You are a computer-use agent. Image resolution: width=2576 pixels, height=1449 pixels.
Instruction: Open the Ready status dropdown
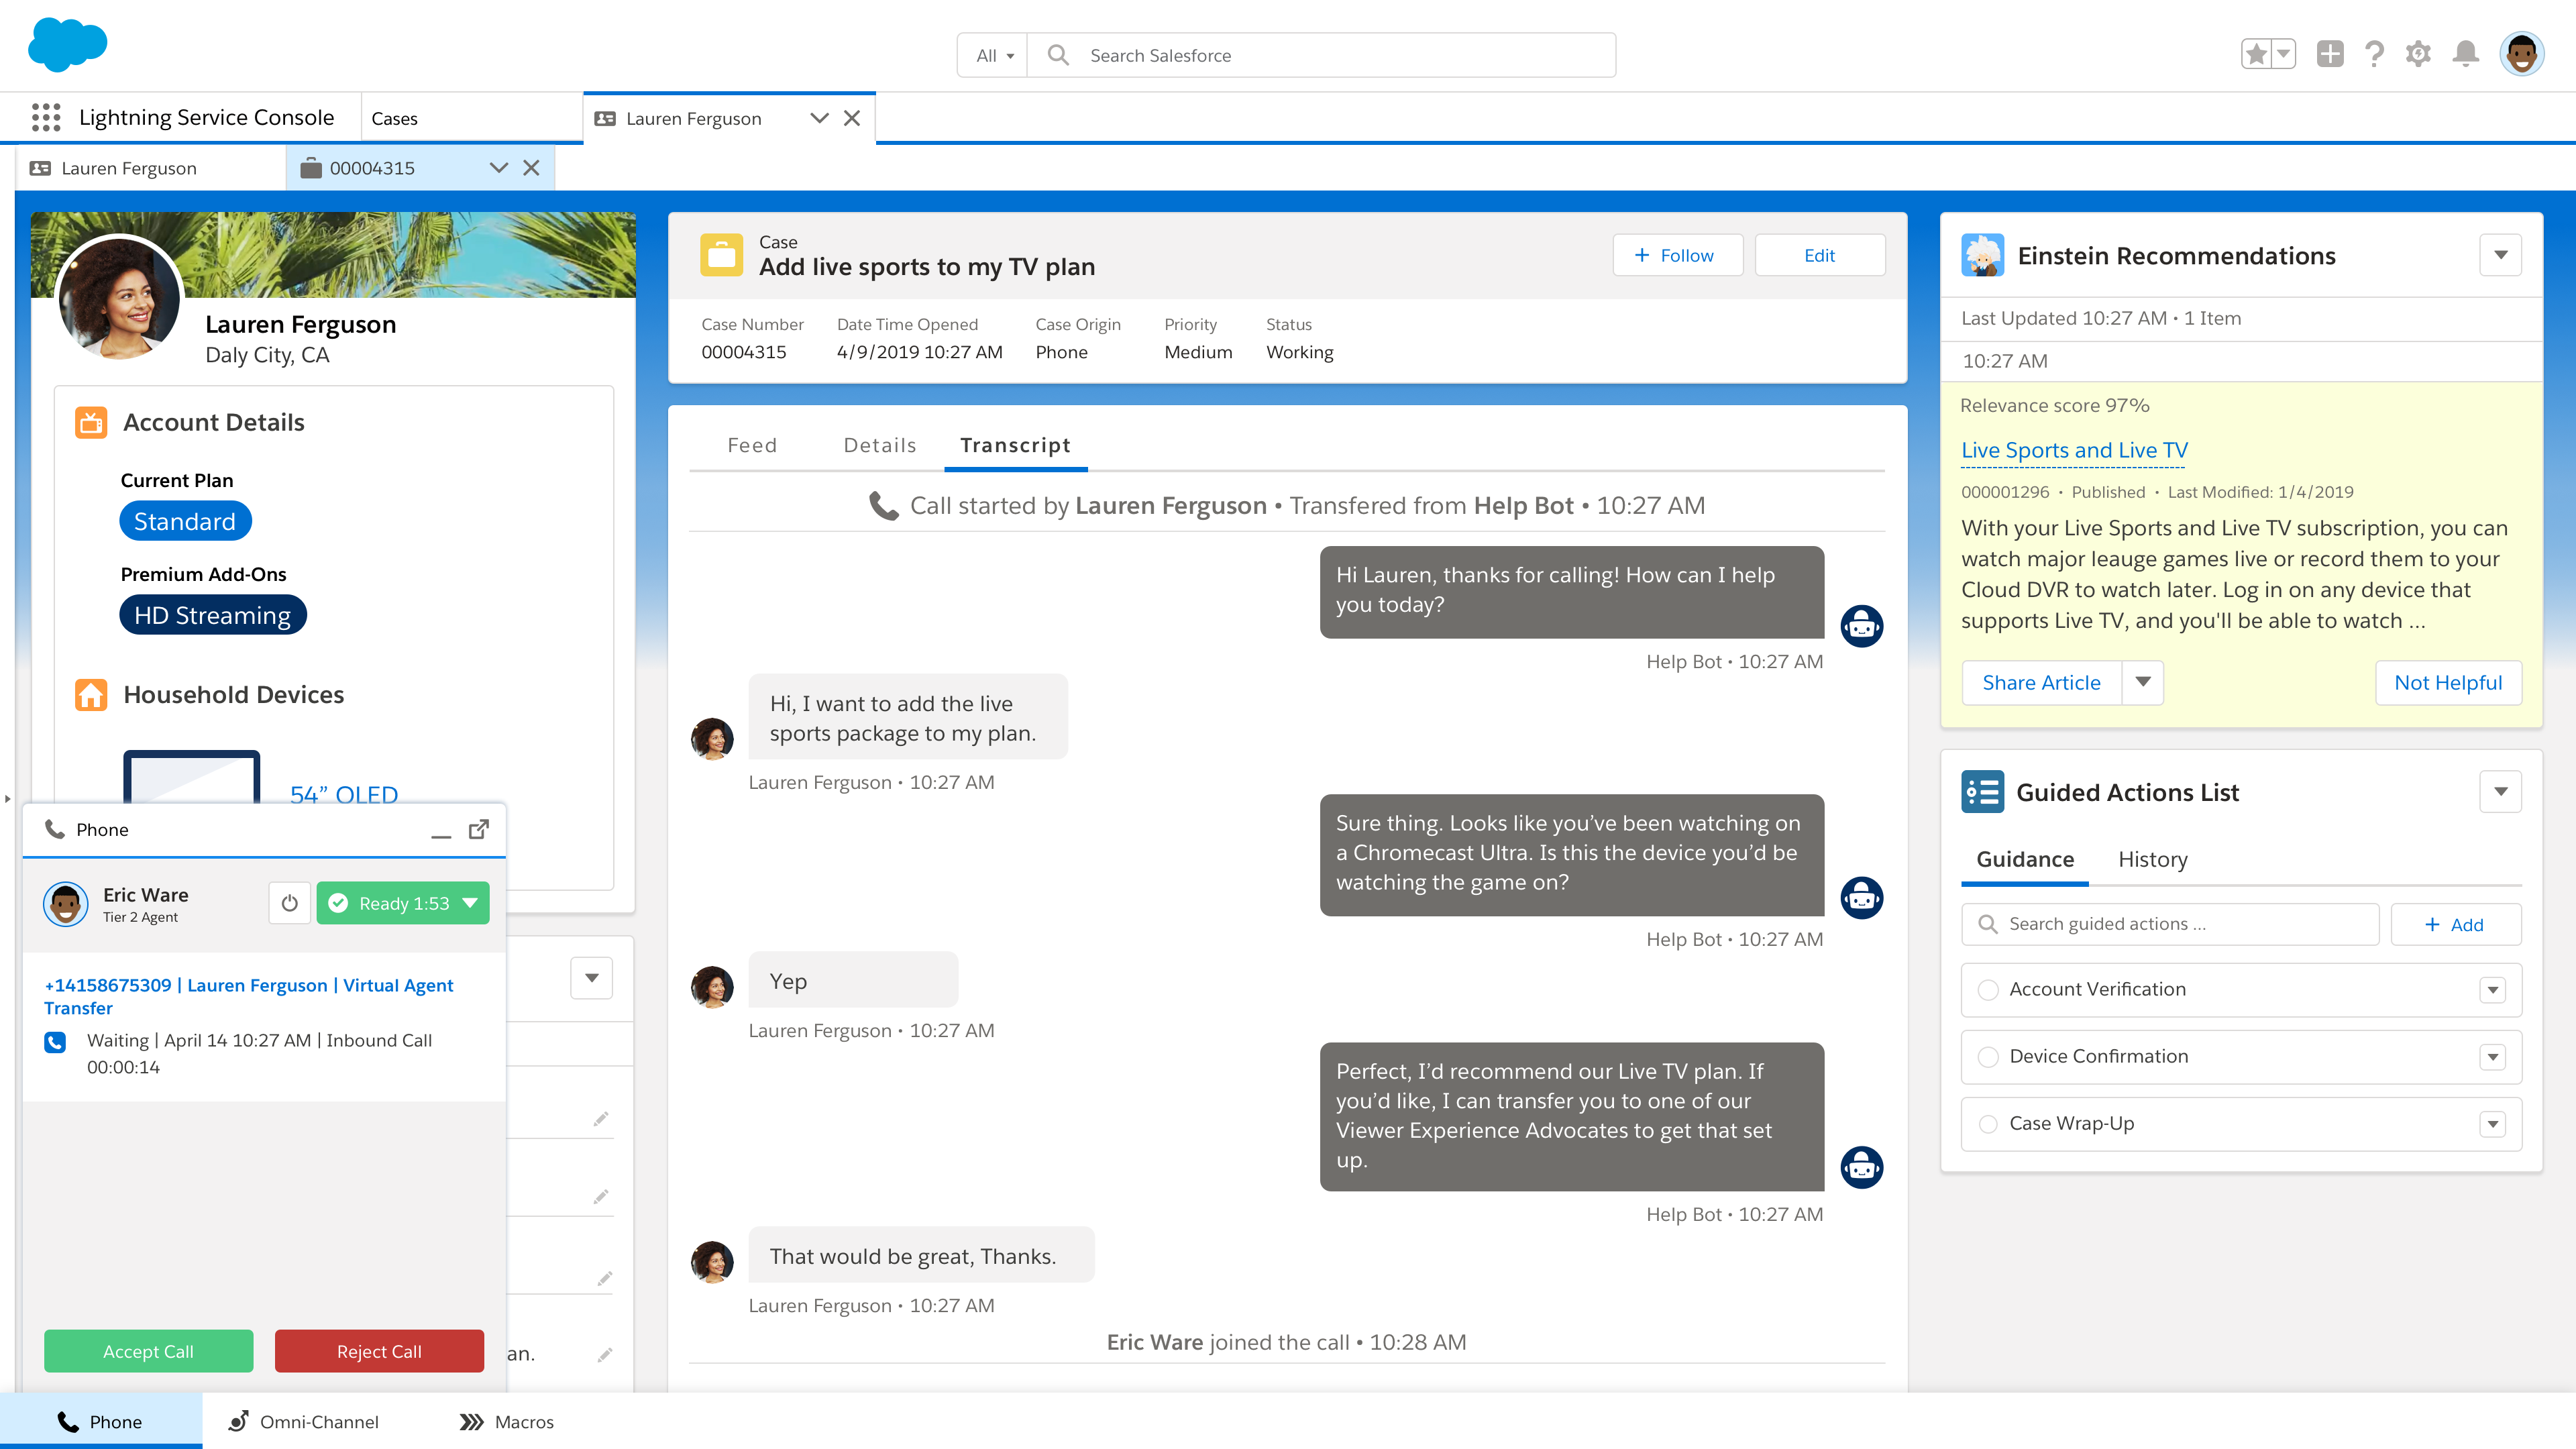tap(470, 903)
